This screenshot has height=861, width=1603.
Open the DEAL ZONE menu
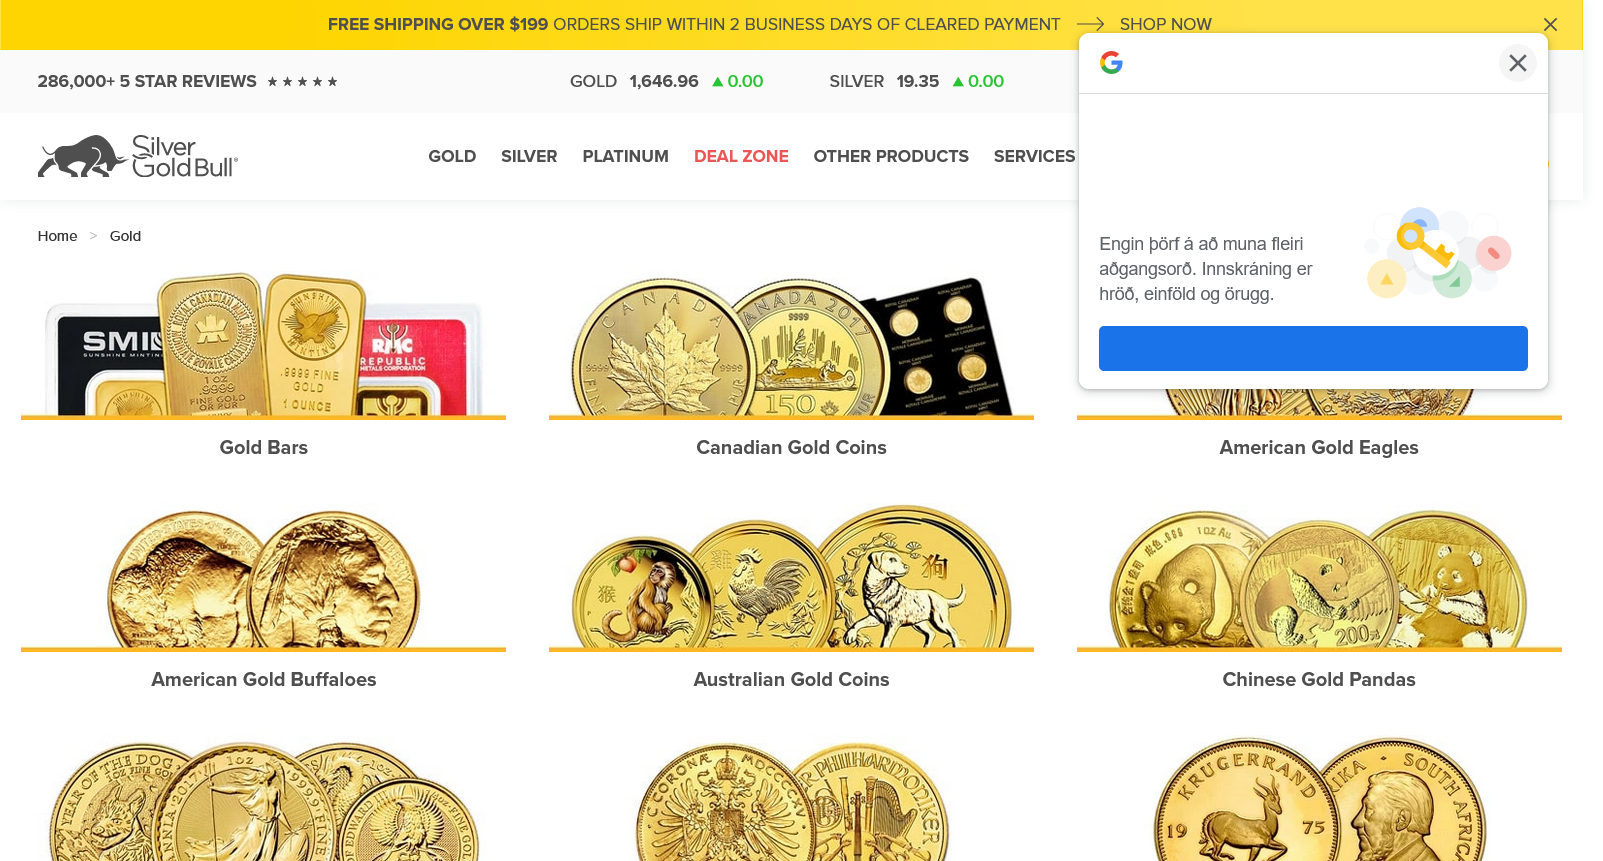pos(741,156)
